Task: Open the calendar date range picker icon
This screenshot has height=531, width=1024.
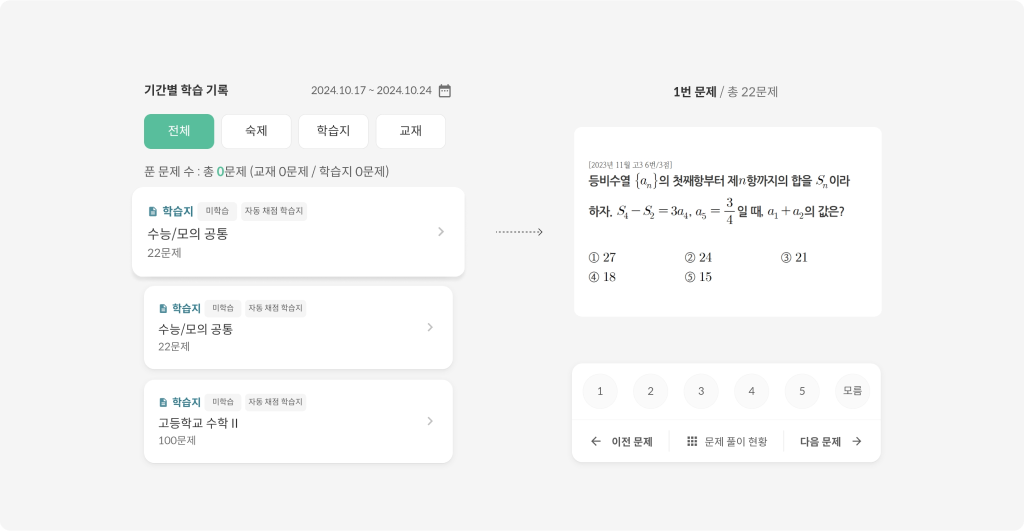Action: (445, 91)
